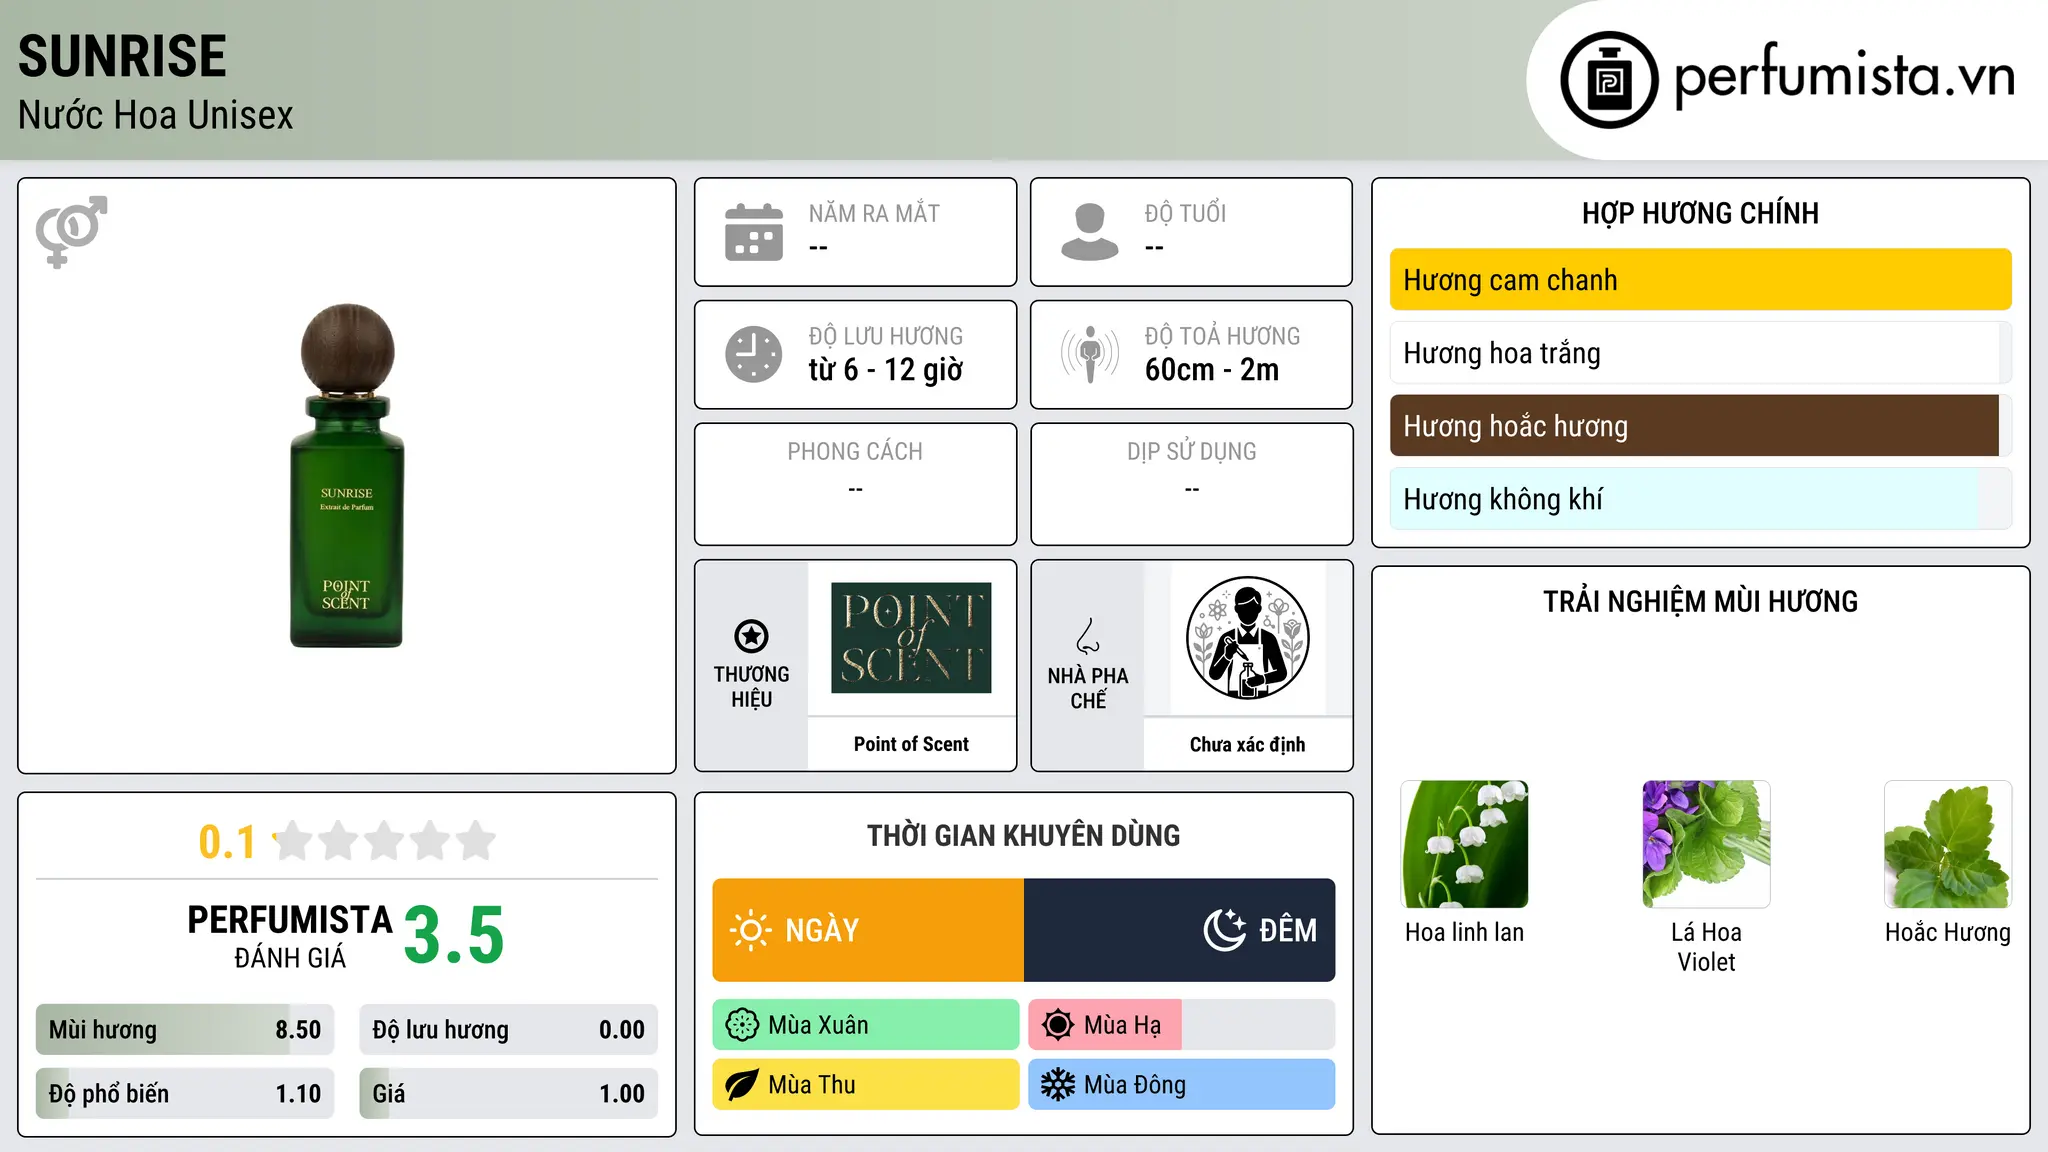Click the SUNRISE product title
The width and height of the screenshot is (2048, 1152).
[x=122, y=56]
